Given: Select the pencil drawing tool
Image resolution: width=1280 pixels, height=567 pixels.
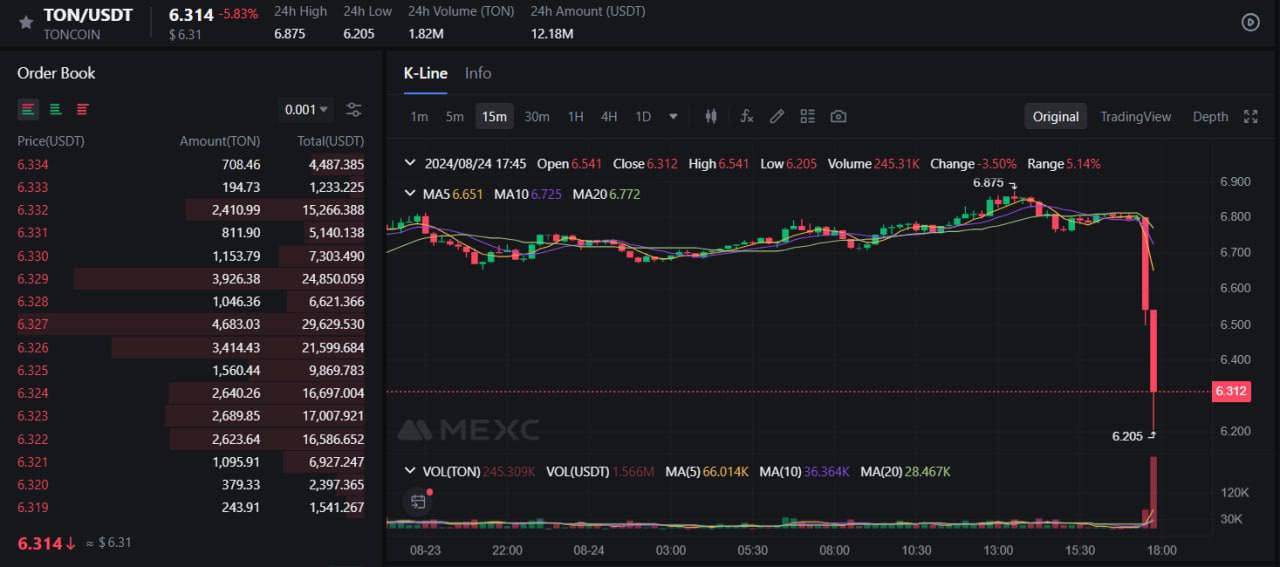Looking at the screenshot, I should [776, 116].
